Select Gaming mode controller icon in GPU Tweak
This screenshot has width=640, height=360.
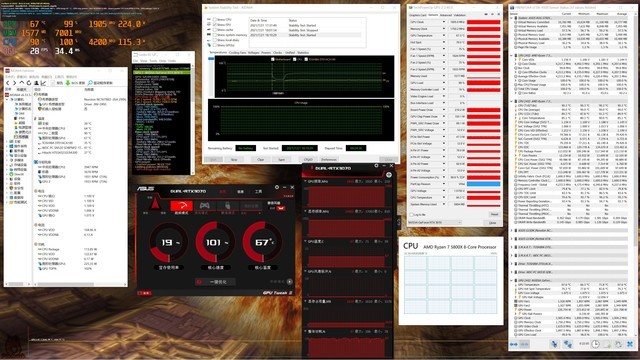pyautogui.click(x=204, y=205)
